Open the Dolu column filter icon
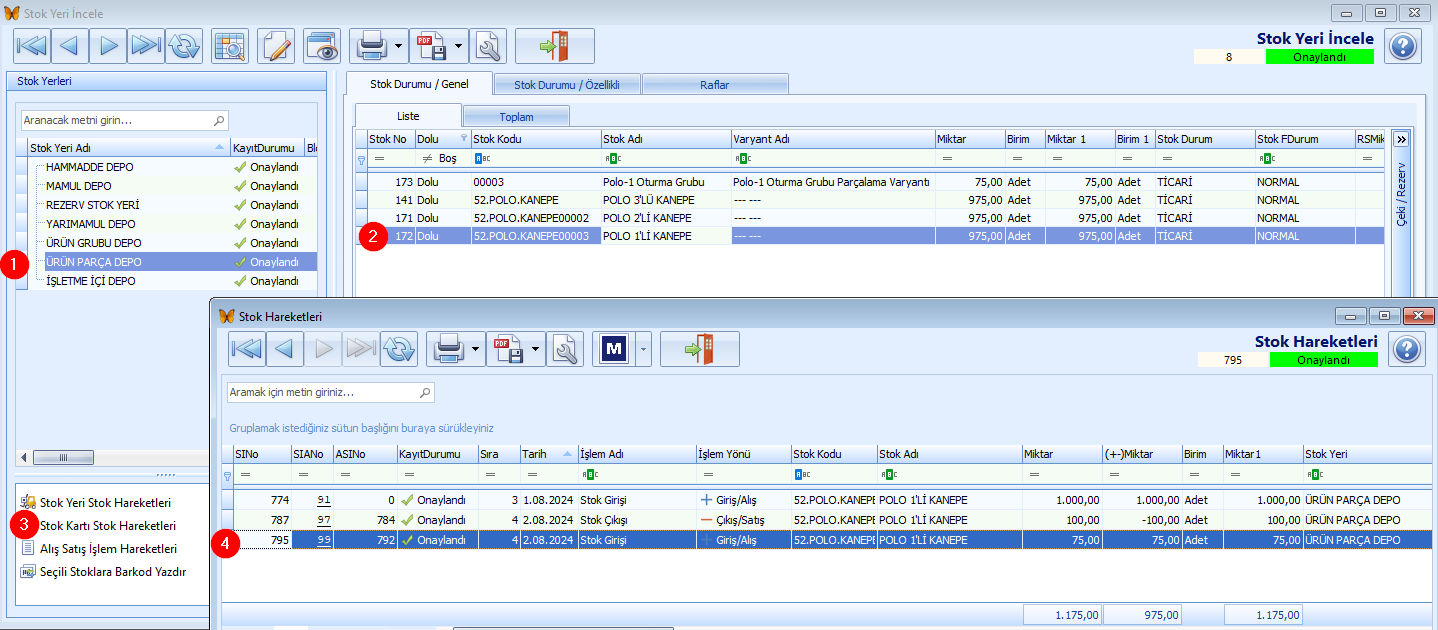The width and height of the screenshot is (1438, 630). pos(462,139)
